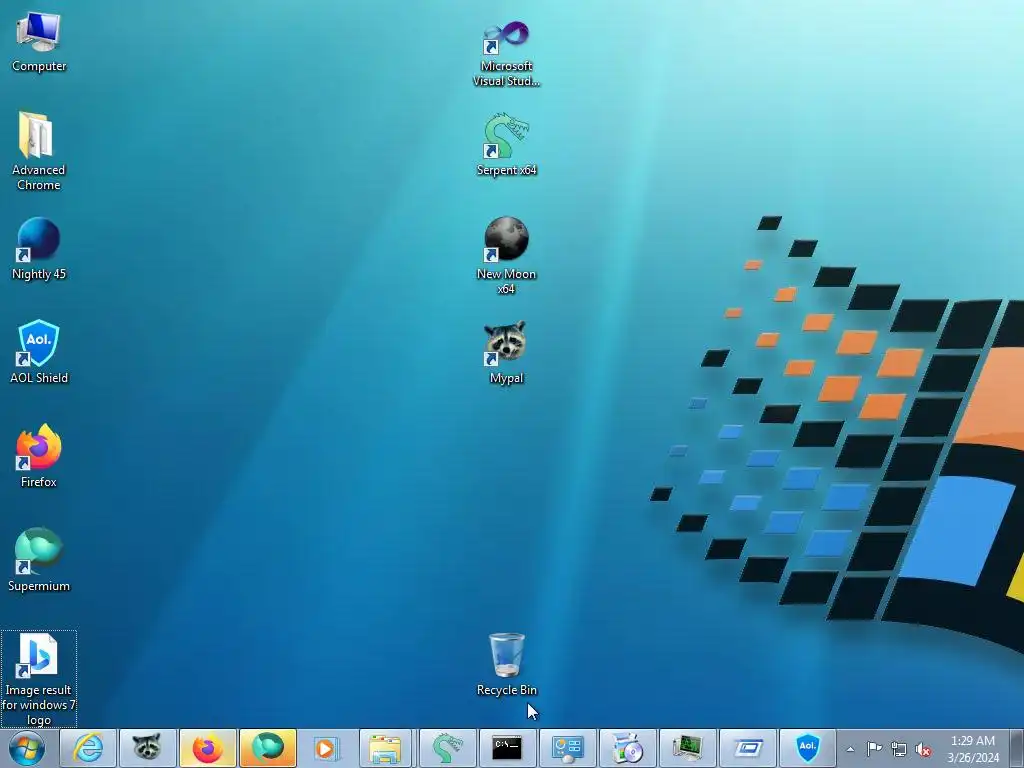The image size is (1024, 768).
Task: Open the clock showing 1:29 AM
Action: pyautogui.click(x=972, y=749)
